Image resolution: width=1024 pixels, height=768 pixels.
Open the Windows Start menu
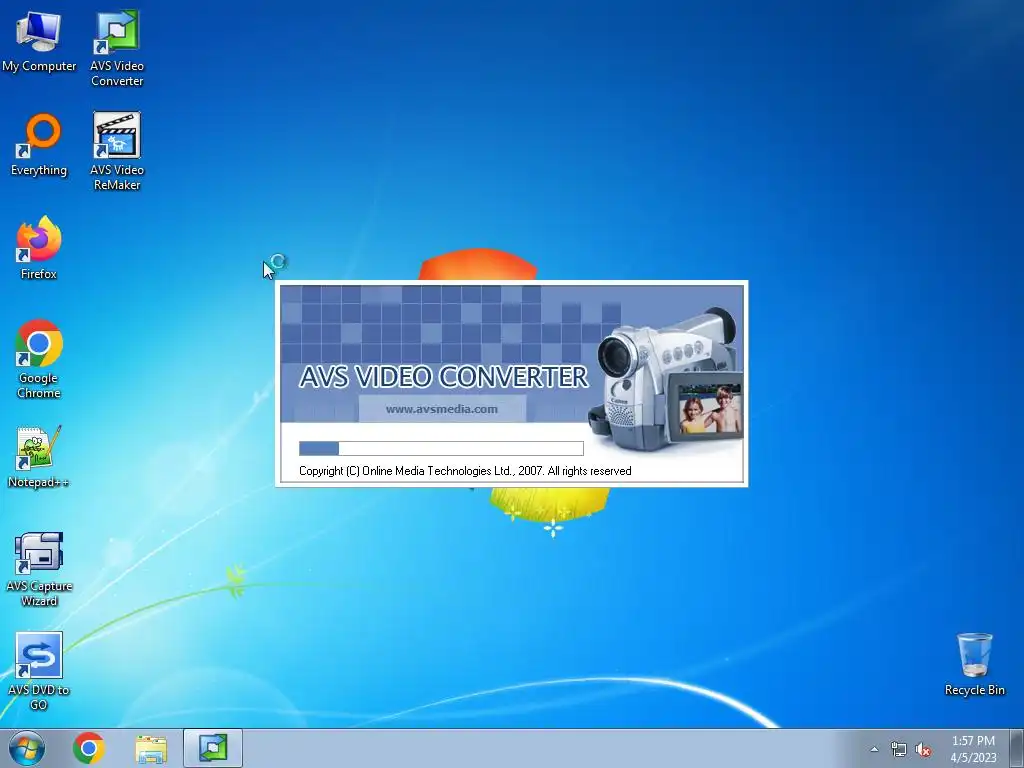click(x=27, y=748)
